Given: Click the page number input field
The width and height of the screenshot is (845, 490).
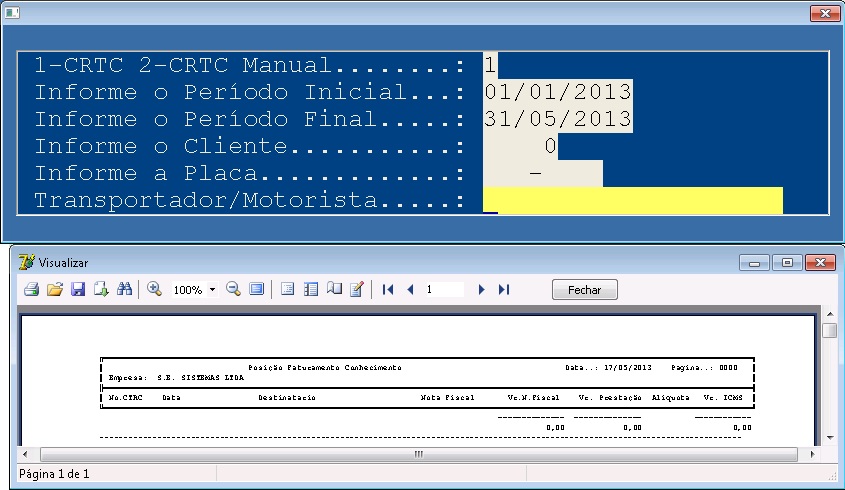Looking at the screenshot, I should point(444,289).
